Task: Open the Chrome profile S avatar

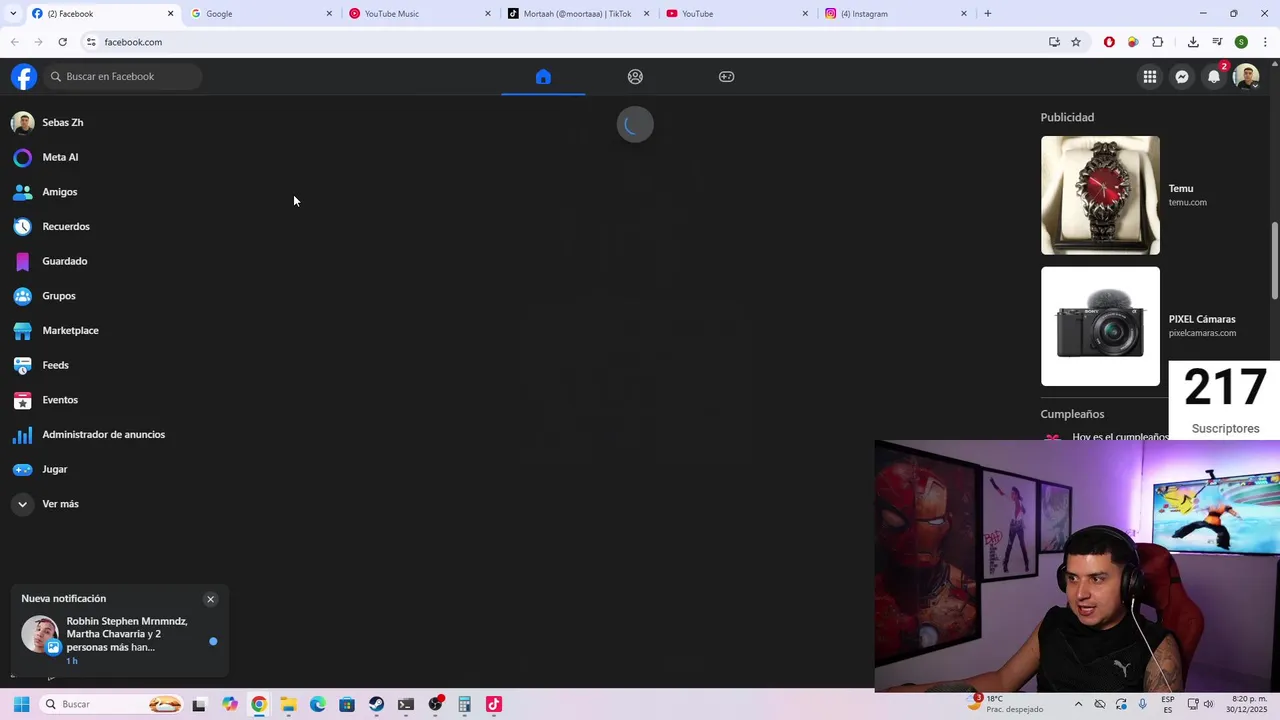Action: 1241,42
